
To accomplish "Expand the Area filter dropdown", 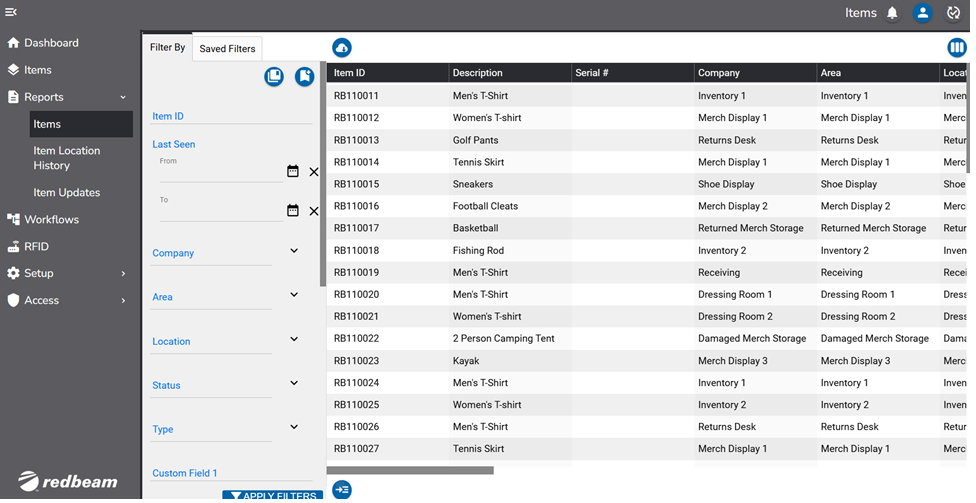I will (x=294, y=295).
